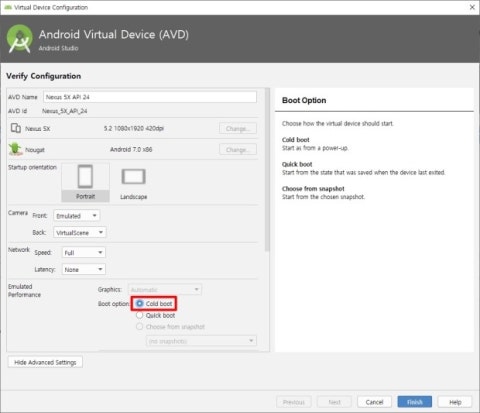Close the Virtual Device Configuration window
The width and height of the screenshot is (480, 413).
coord(472,7)
